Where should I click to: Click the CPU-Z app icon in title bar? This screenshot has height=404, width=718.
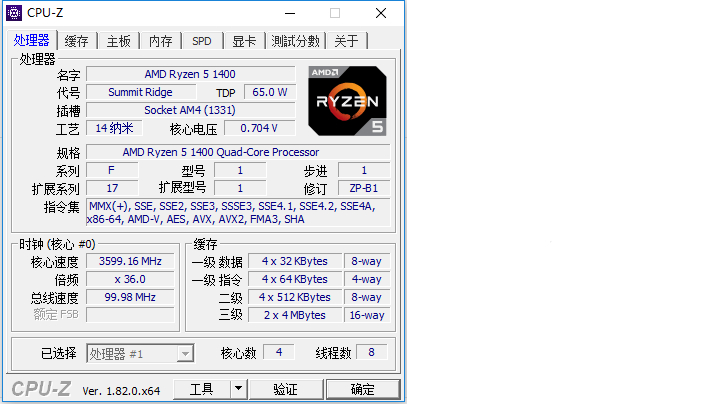14,13
